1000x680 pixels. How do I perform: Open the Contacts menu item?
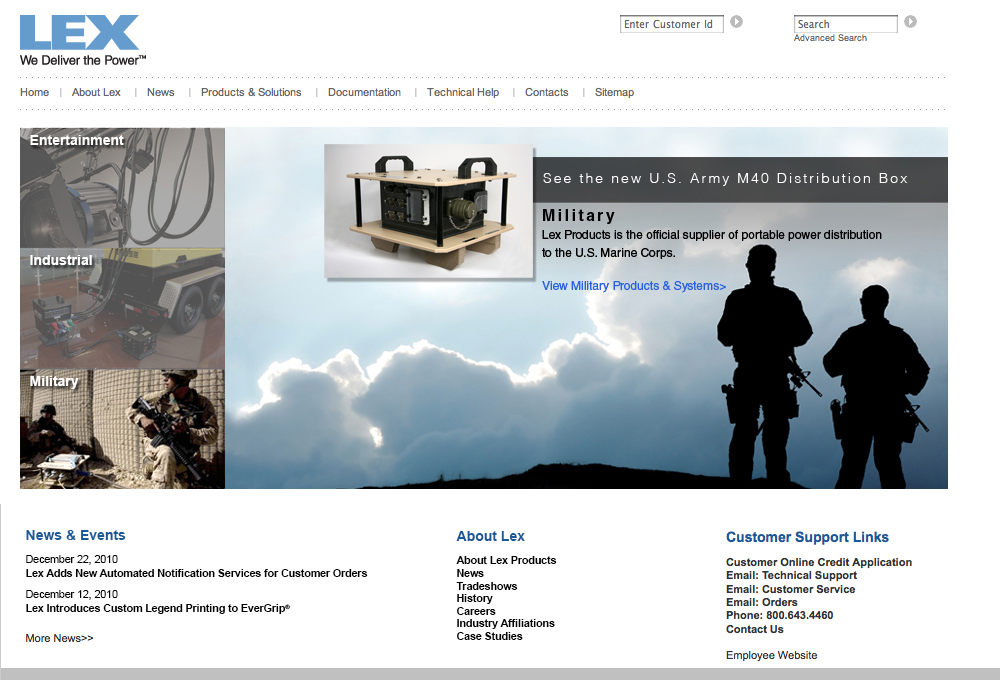(547, 92)
